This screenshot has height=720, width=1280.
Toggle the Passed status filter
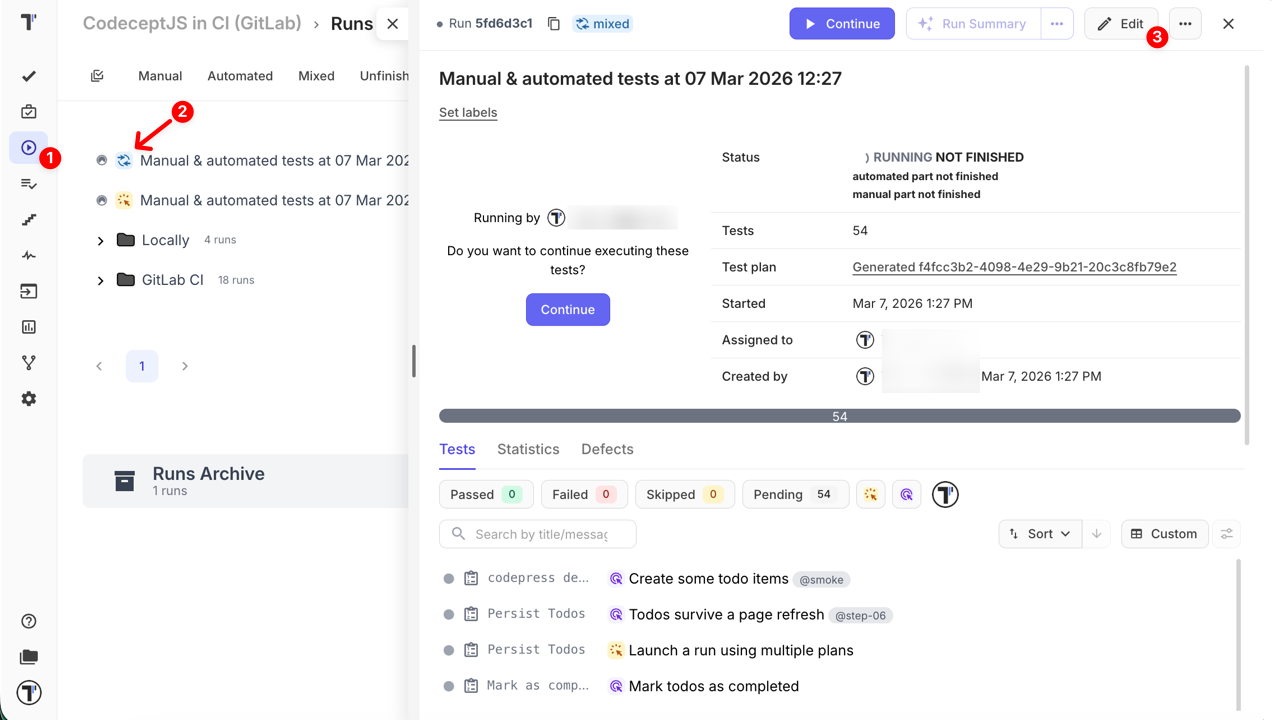pos(483,494)
